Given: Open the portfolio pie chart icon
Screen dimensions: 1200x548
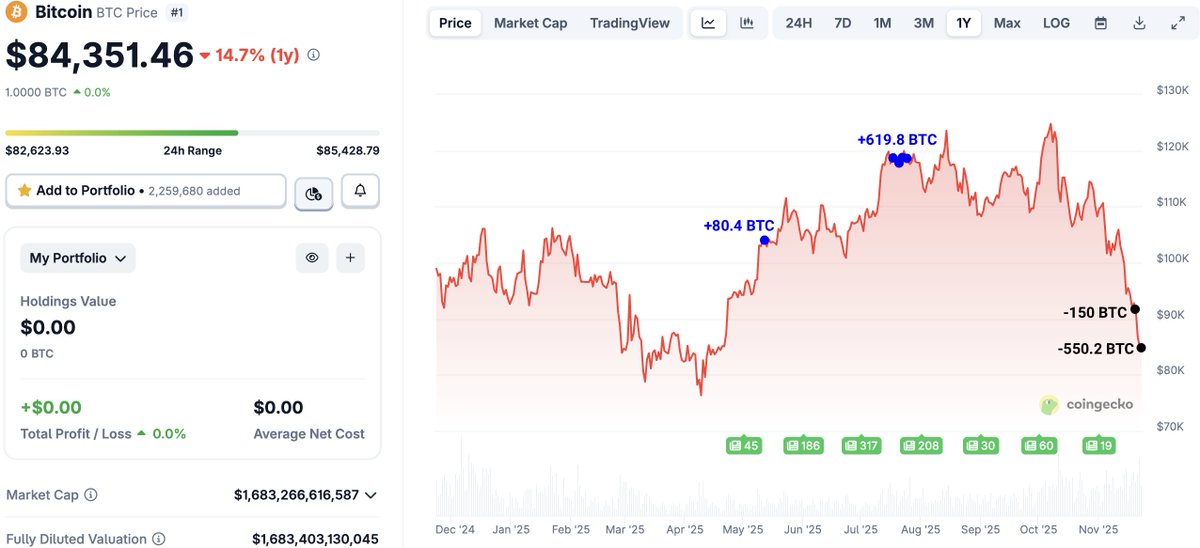Looking at the screenshot, I should point(313,193).
